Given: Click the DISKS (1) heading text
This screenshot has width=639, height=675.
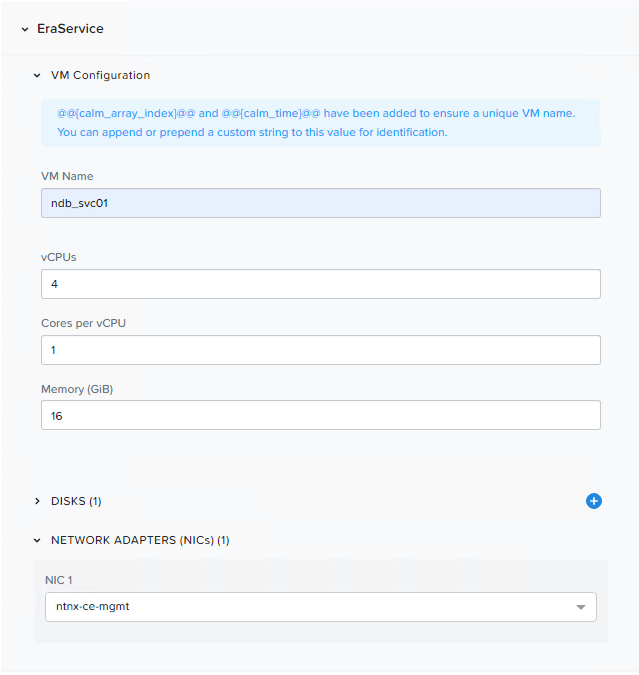Looking at the screenshot, I should 76,501.
